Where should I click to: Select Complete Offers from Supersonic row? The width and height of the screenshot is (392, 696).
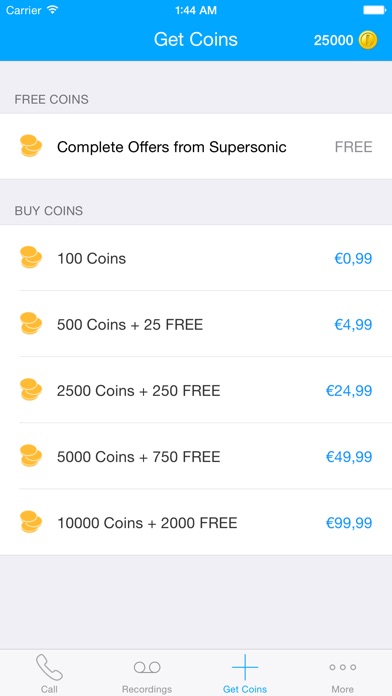[196, 146]
